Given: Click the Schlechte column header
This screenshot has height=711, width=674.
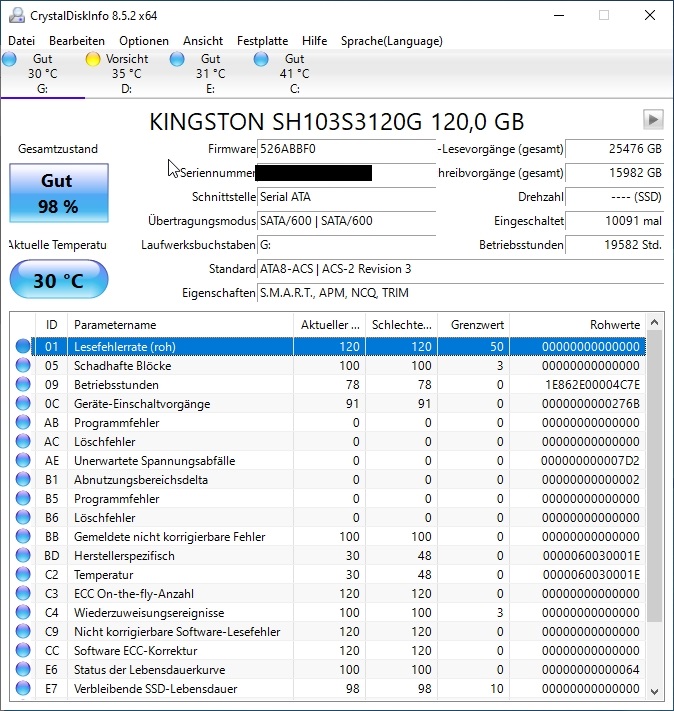Looking at the screenshot, I should [x=401, y=325].
